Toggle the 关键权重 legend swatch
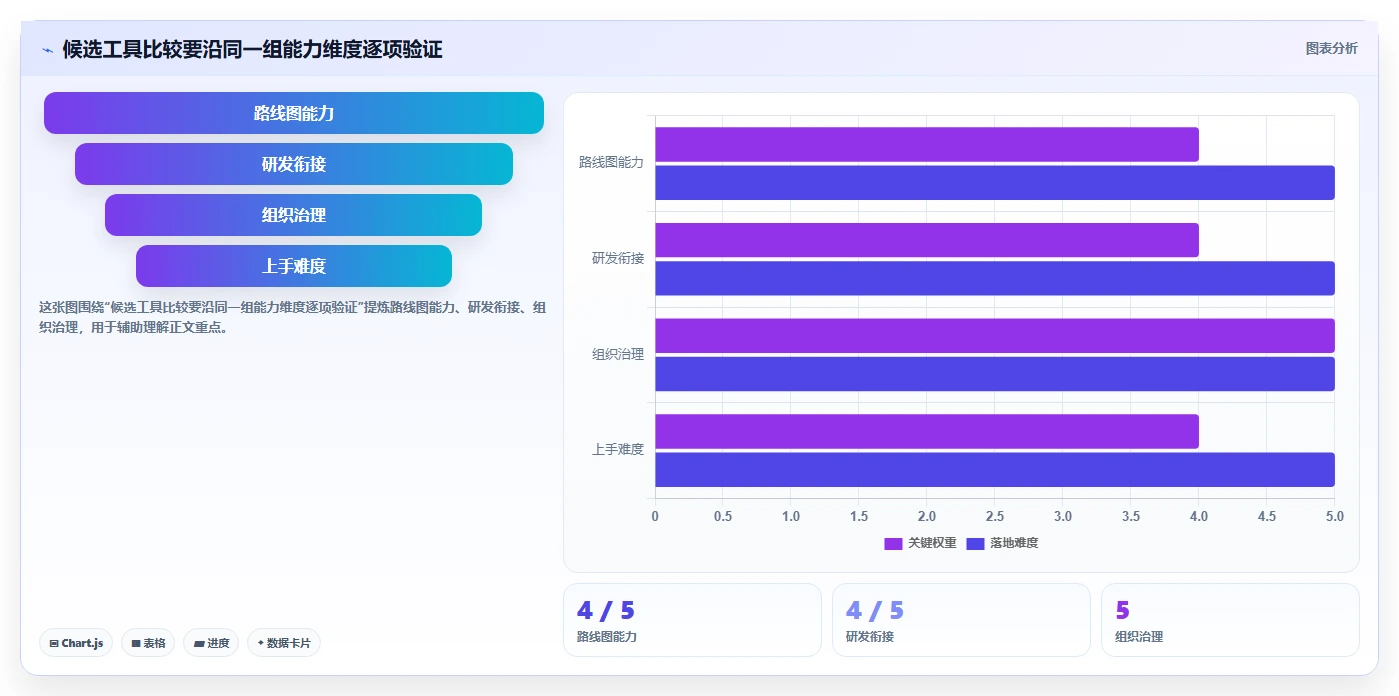The width and height of the screenshot is (1399, 696). tap(893, 543)
